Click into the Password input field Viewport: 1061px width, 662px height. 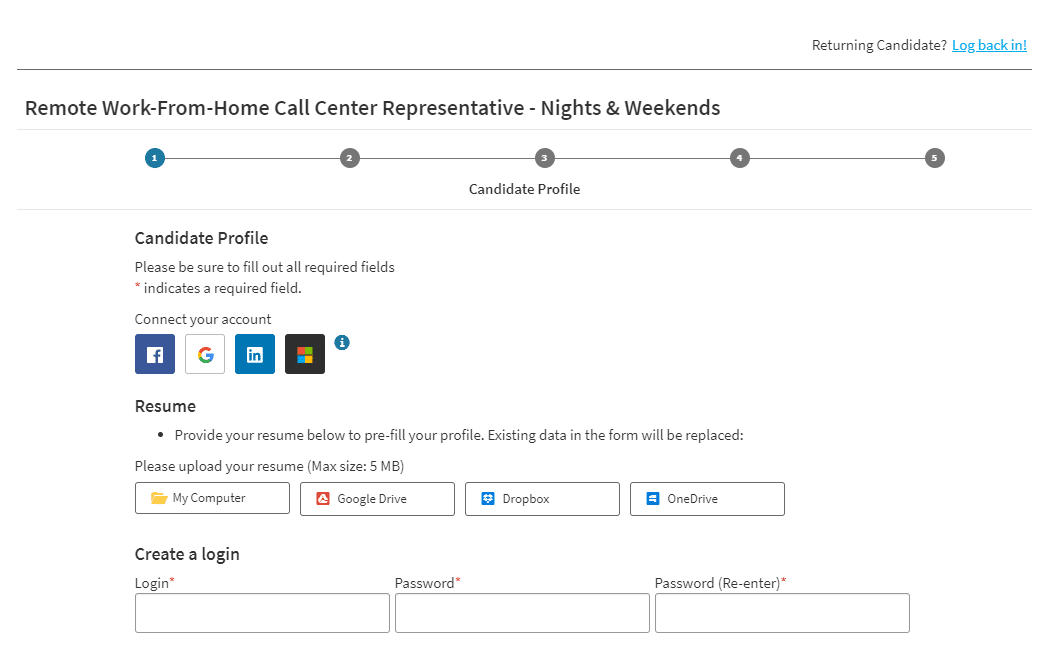pos(522,613)
